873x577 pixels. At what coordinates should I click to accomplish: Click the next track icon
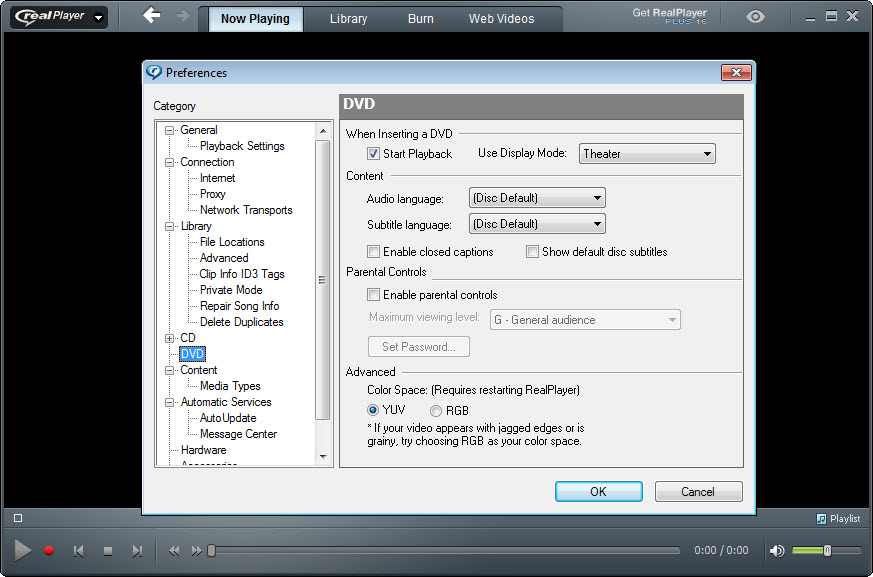[137, 551]
